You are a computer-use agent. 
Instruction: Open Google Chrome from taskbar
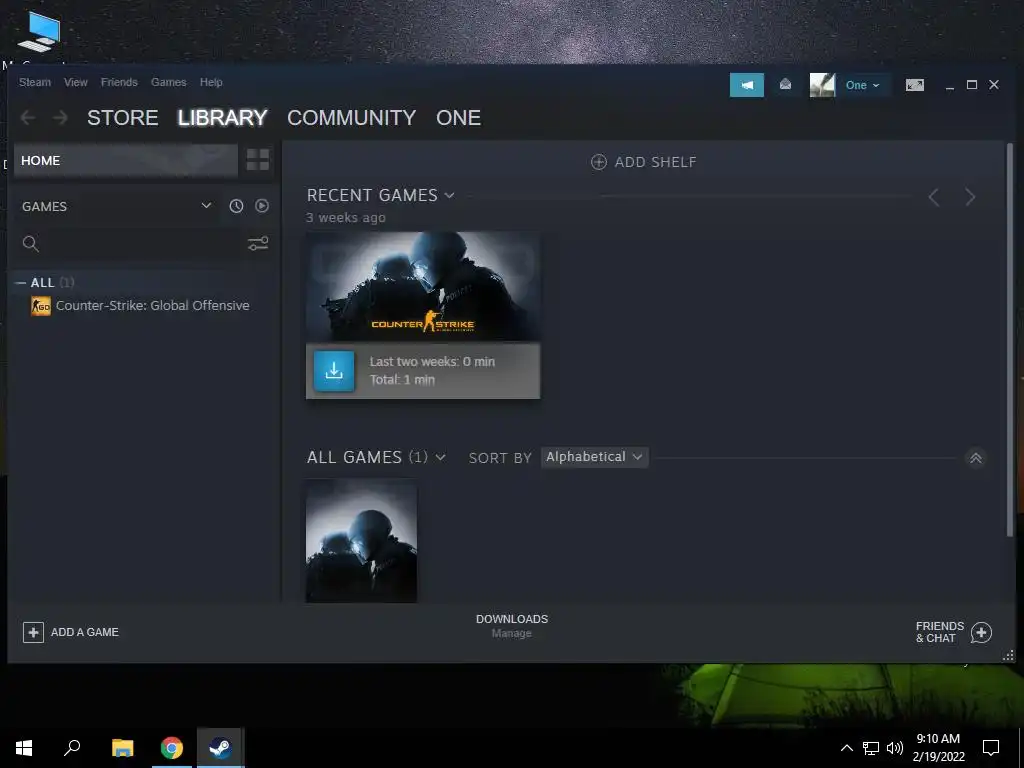(x=172, y=748)
